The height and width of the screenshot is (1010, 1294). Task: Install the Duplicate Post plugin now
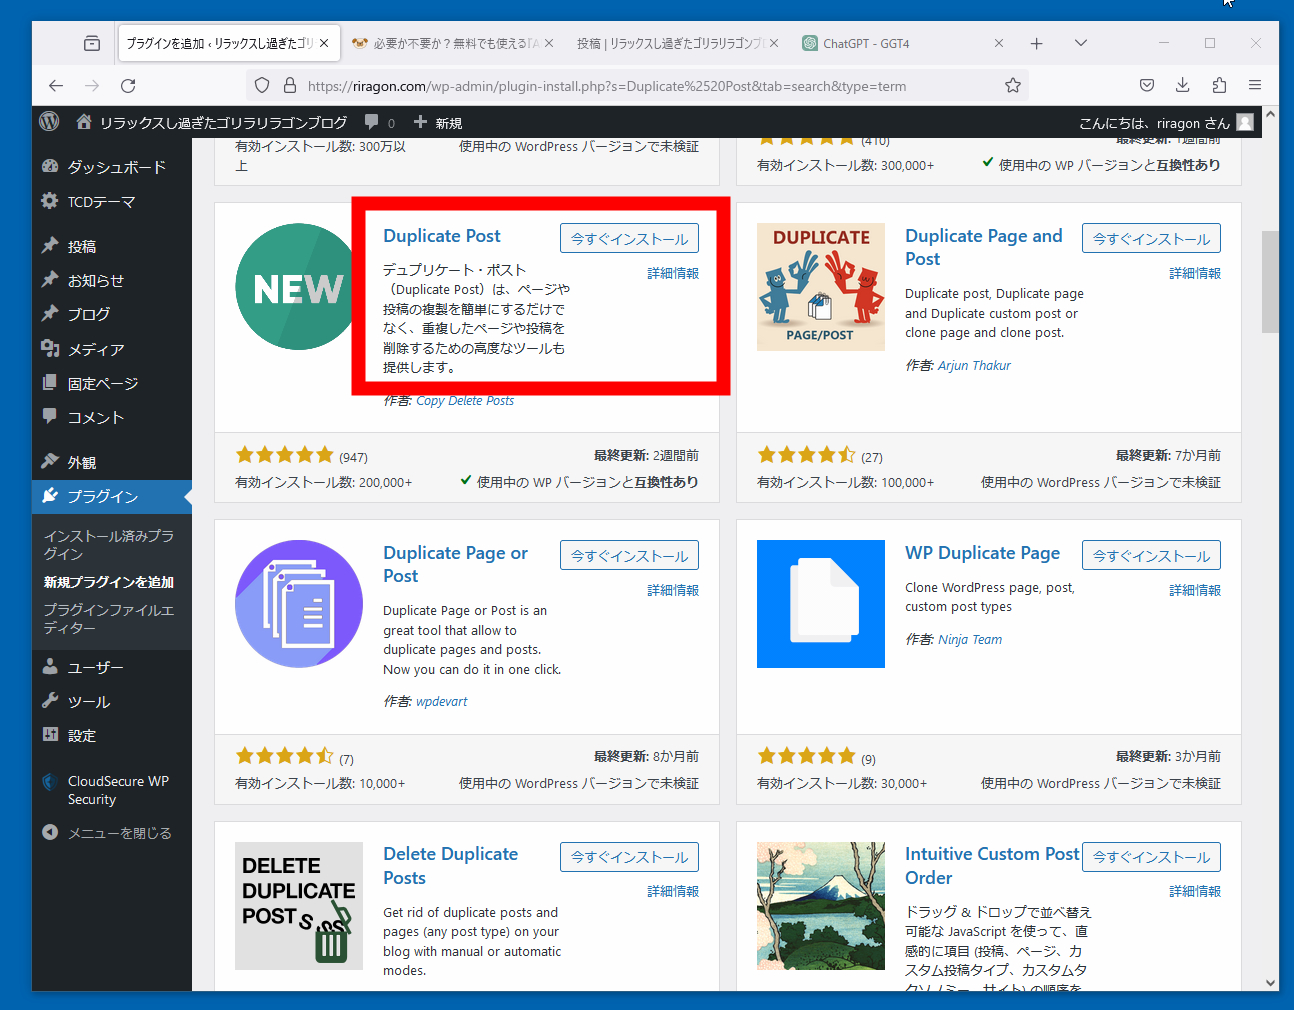[629, 239]
